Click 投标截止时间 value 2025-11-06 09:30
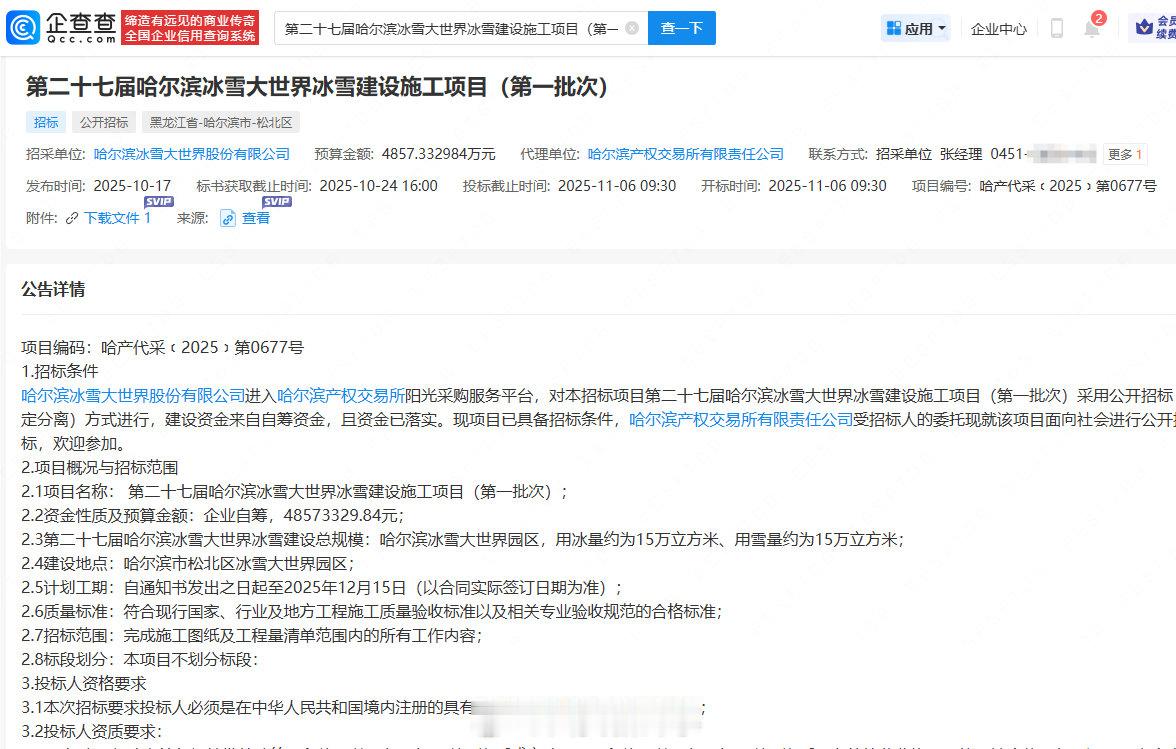Viewport: 1176px width, 749px height. point(617,185)
